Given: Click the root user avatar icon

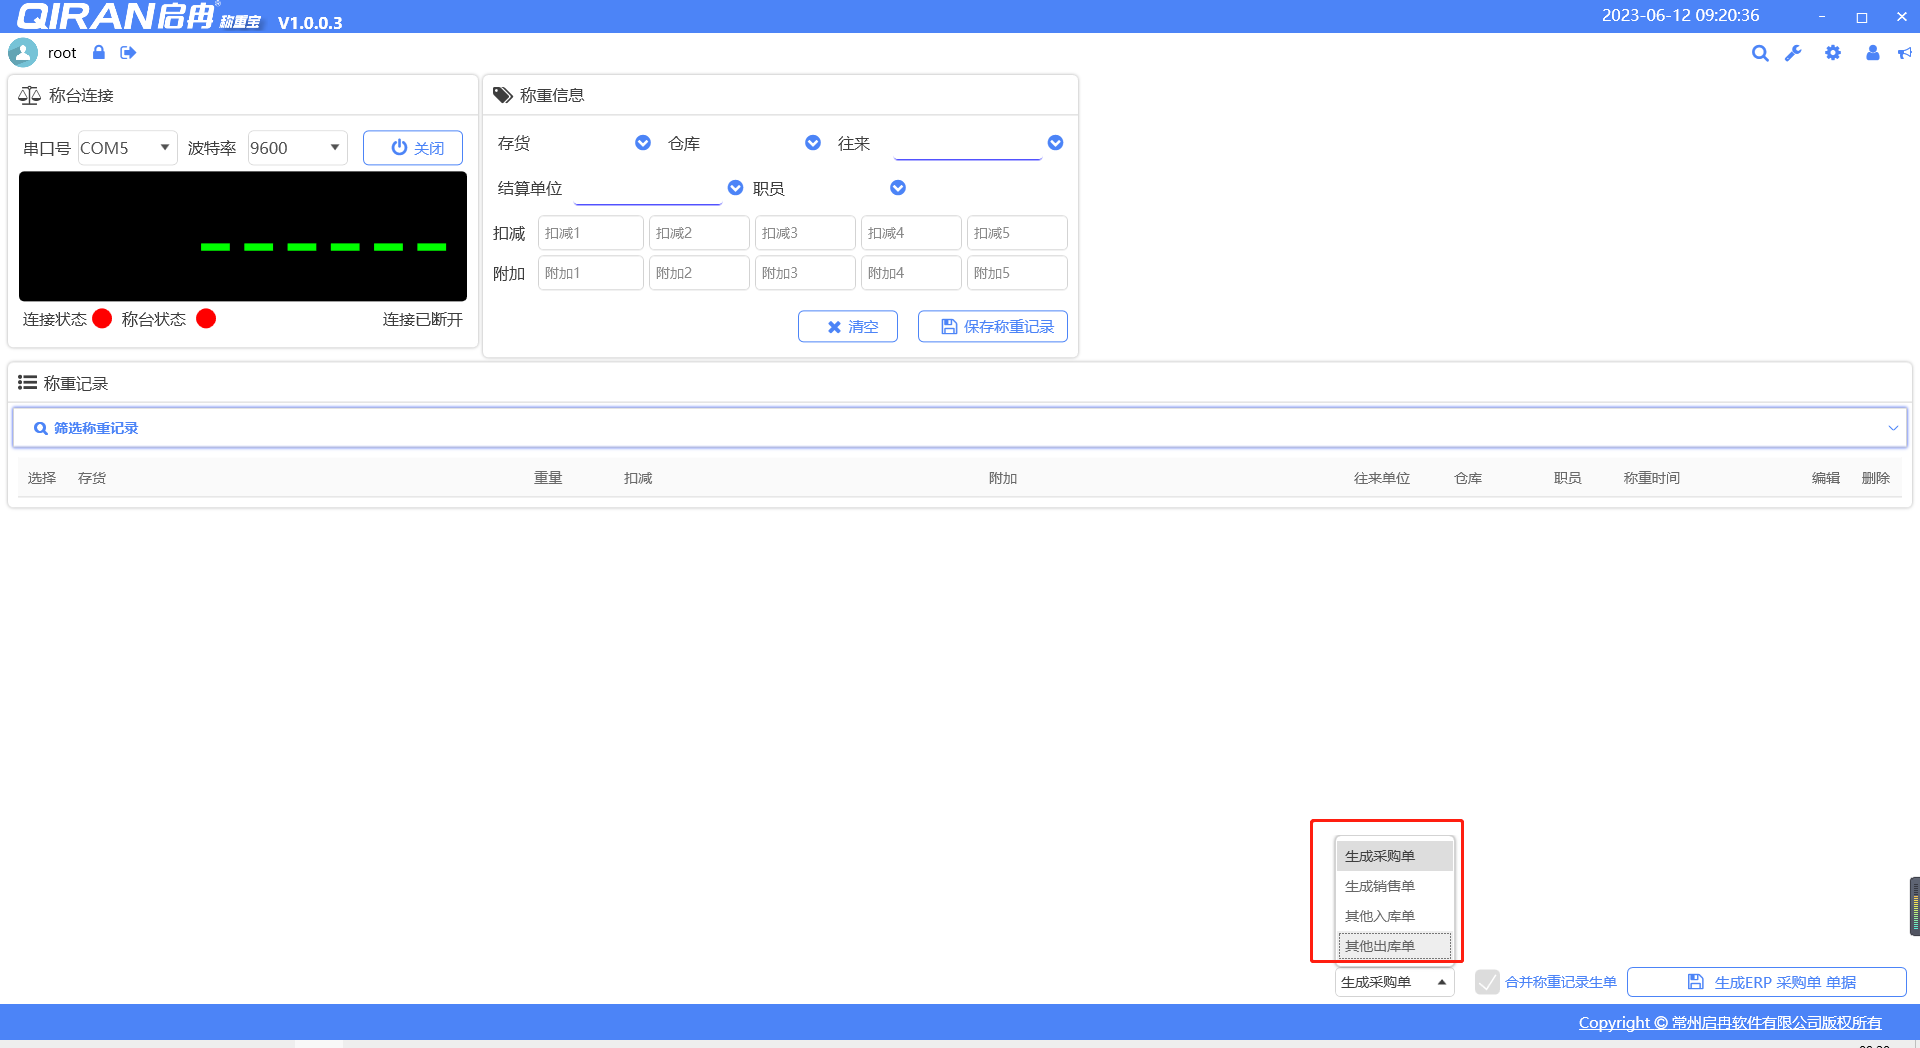Looking at the screenshot, I should tap(23, 53).
